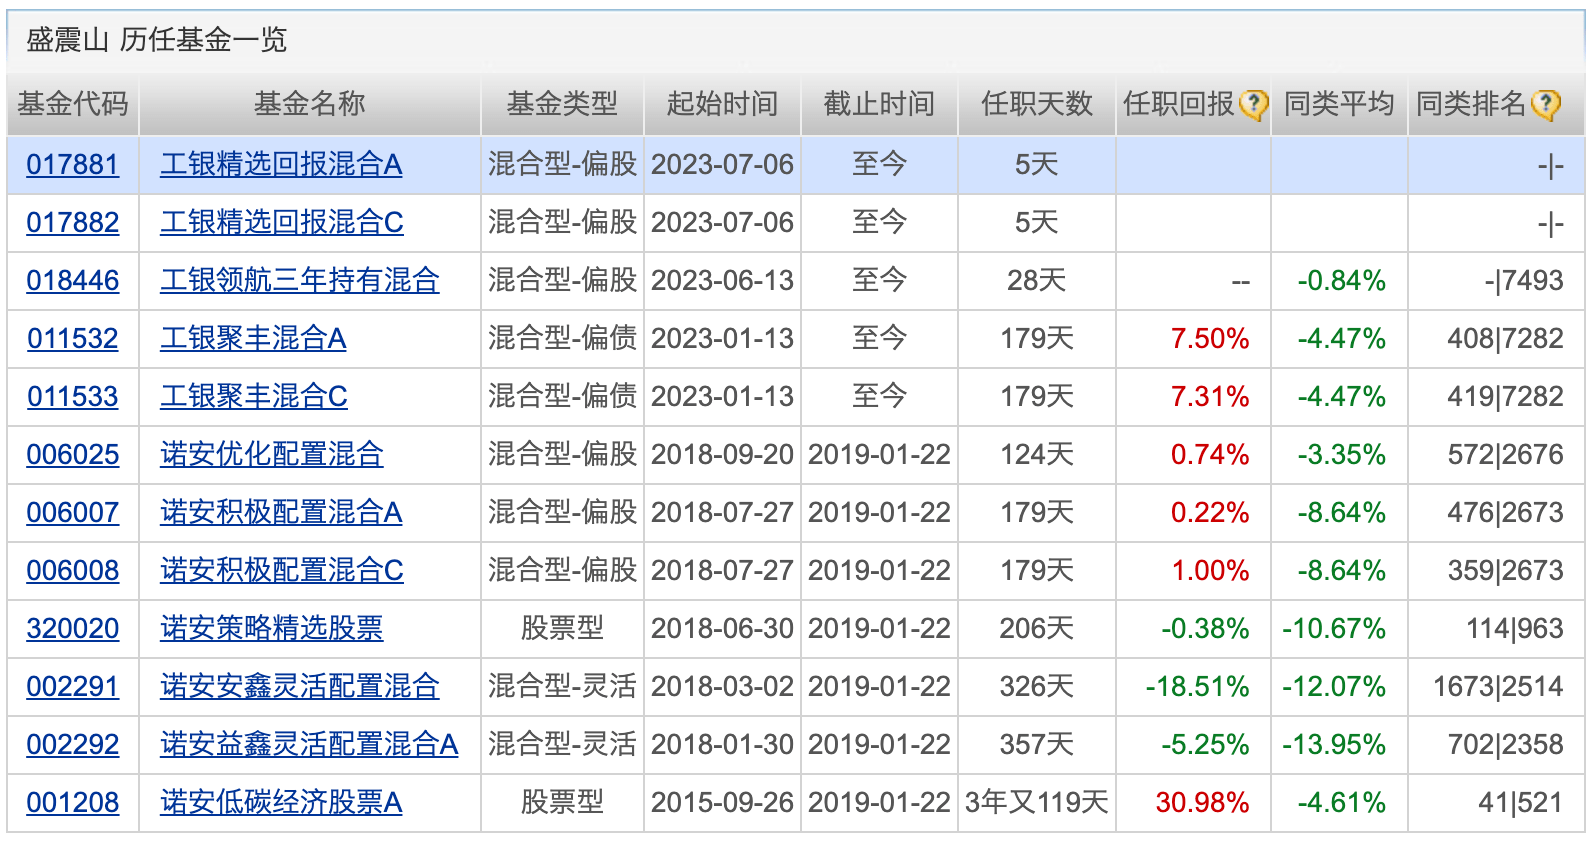The height and width of the screenshot is (842, 1596).
Task: Select the 2018-06-30 start date cell
Action: click(x=722, y=629)
